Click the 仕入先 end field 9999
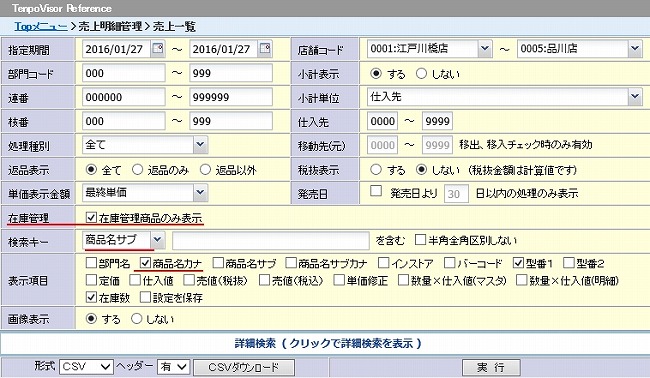 (437, 121)
